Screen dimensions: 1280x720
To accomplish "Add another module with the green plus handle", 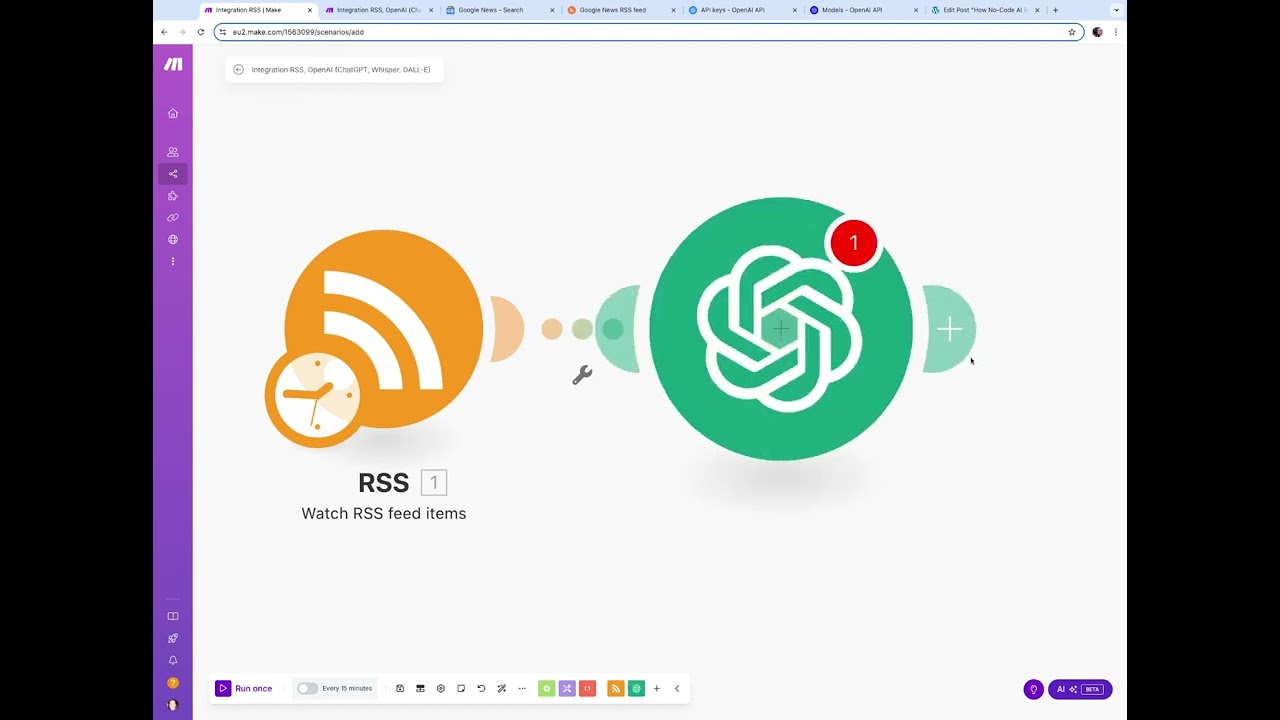I will 949,329.
